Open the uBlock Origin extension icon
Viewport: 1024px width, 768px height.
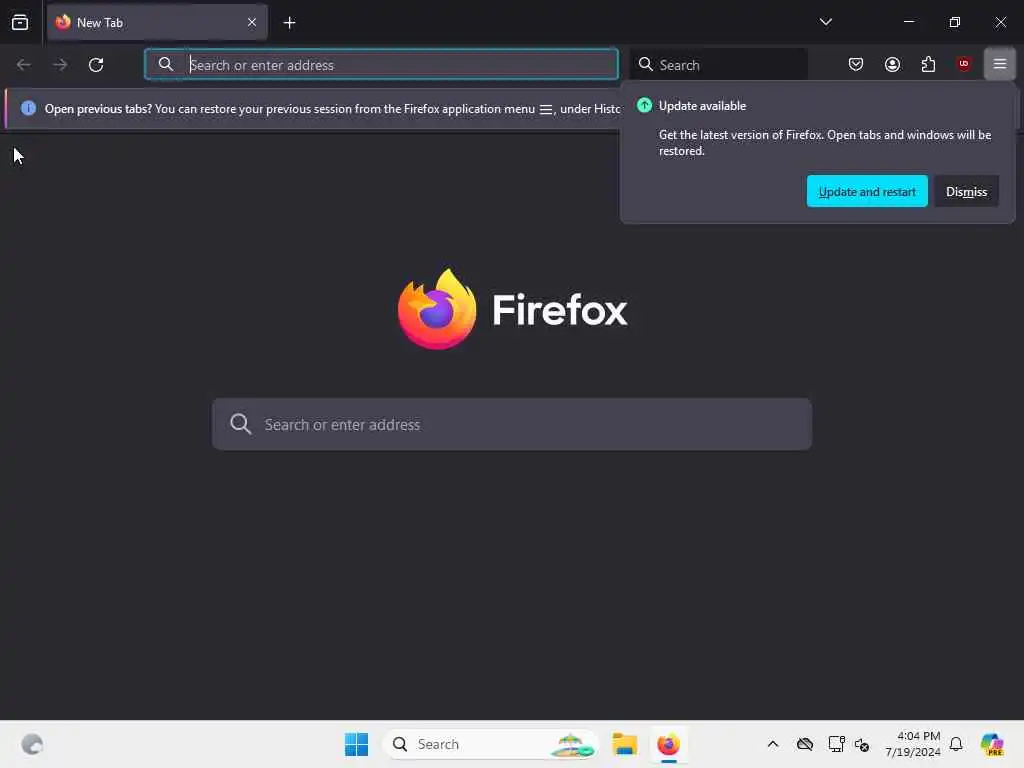point(964,64)
